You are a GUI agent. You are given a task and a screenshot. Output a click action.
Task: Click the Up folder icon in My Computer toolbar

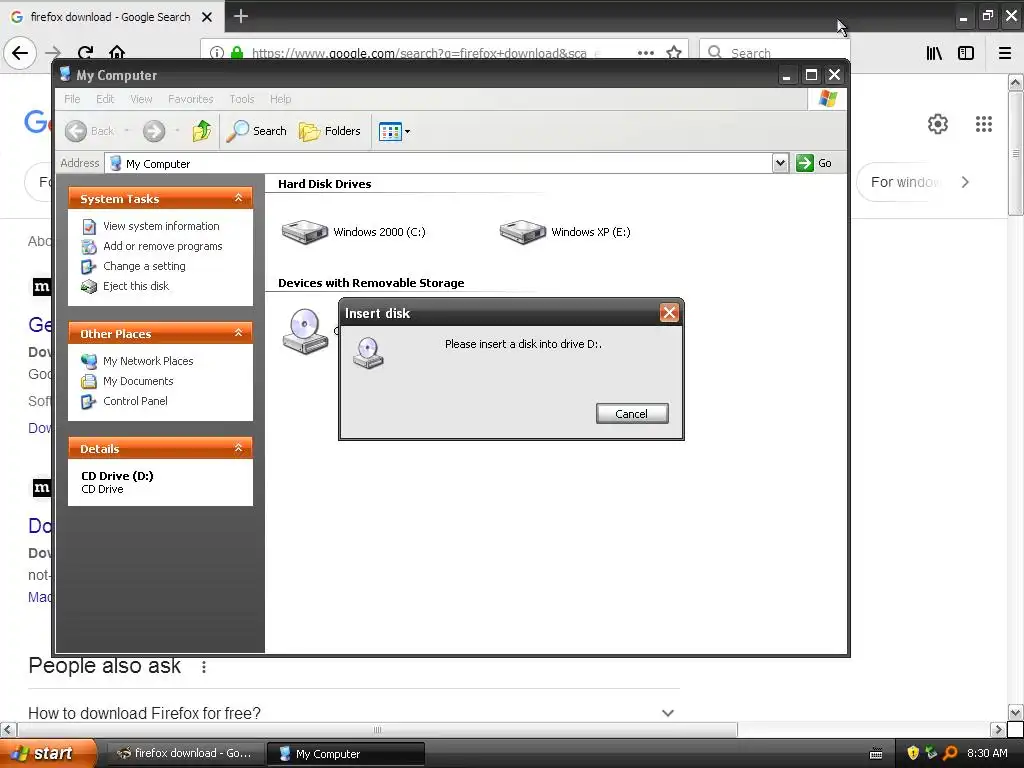click(x=202, y=131)
